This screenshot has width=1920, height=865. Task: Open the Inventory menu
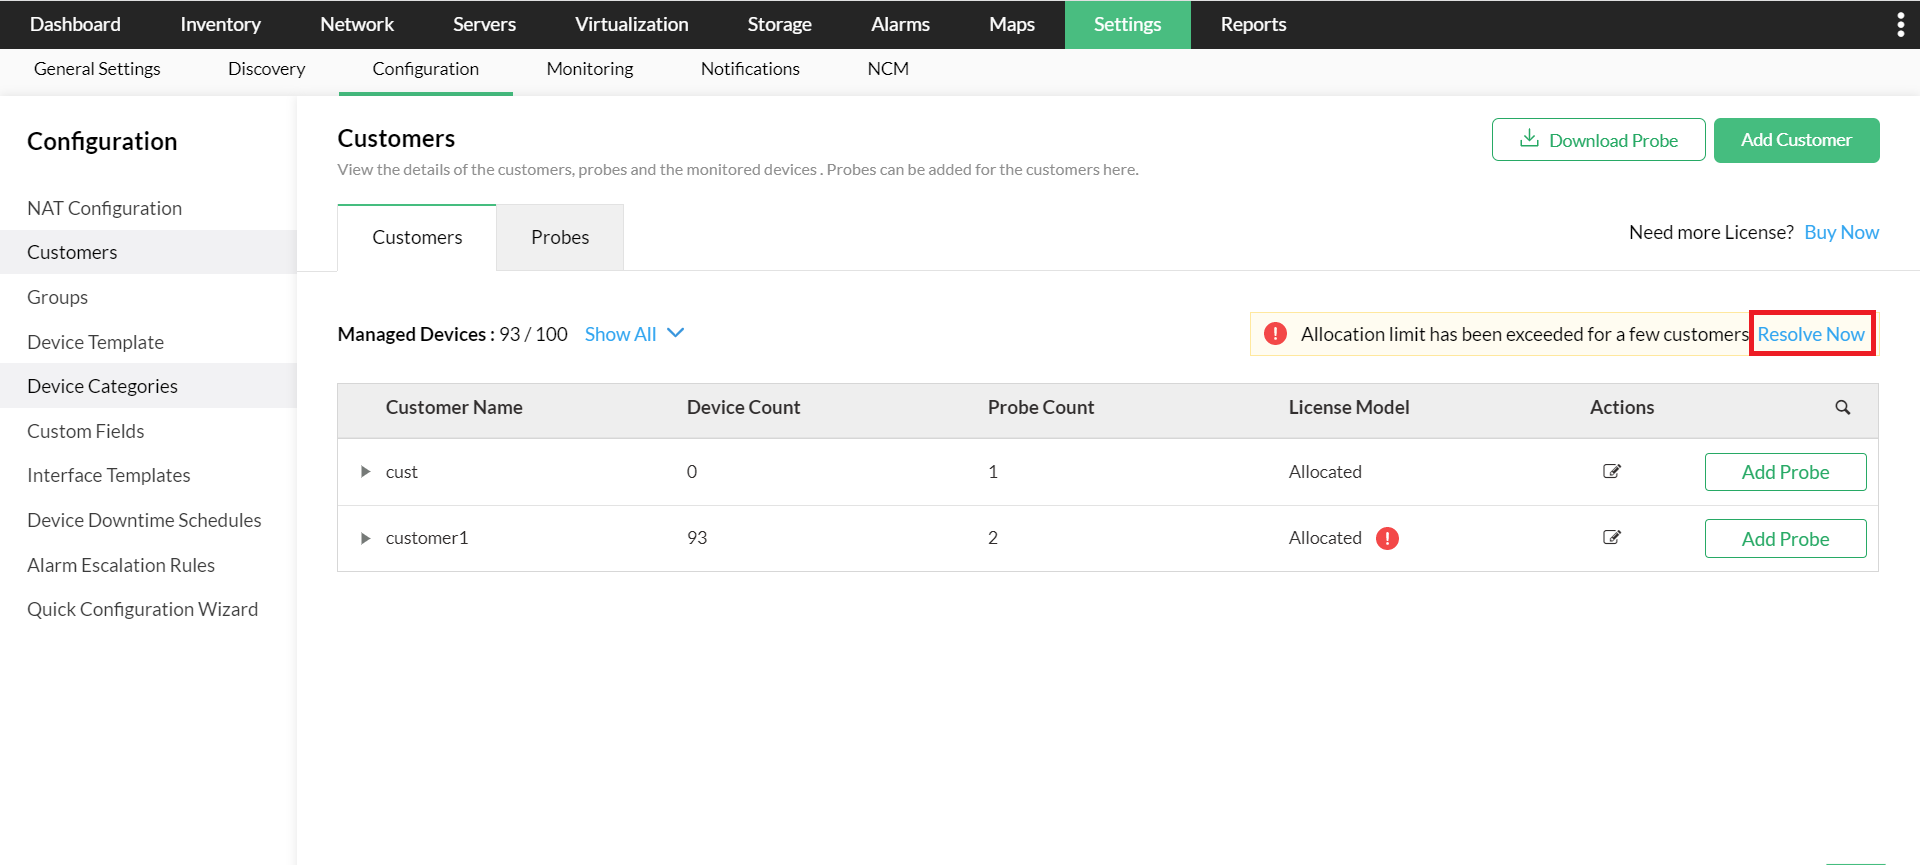coord(220,24)
